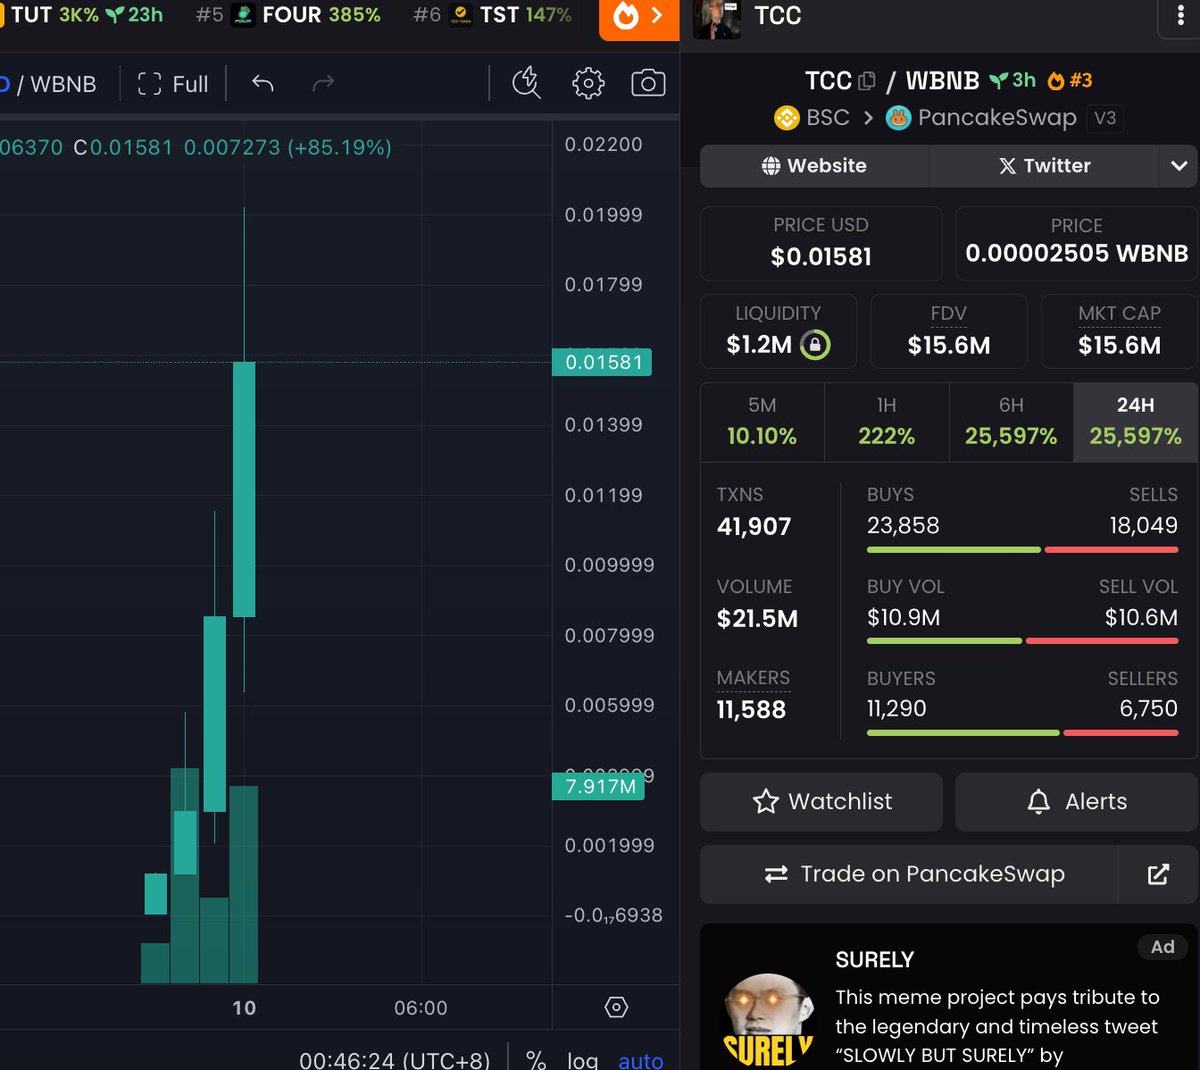Click the 3h pair age sprout badge
This screenshot has width=1200, height=1070.
[1012, 80]
